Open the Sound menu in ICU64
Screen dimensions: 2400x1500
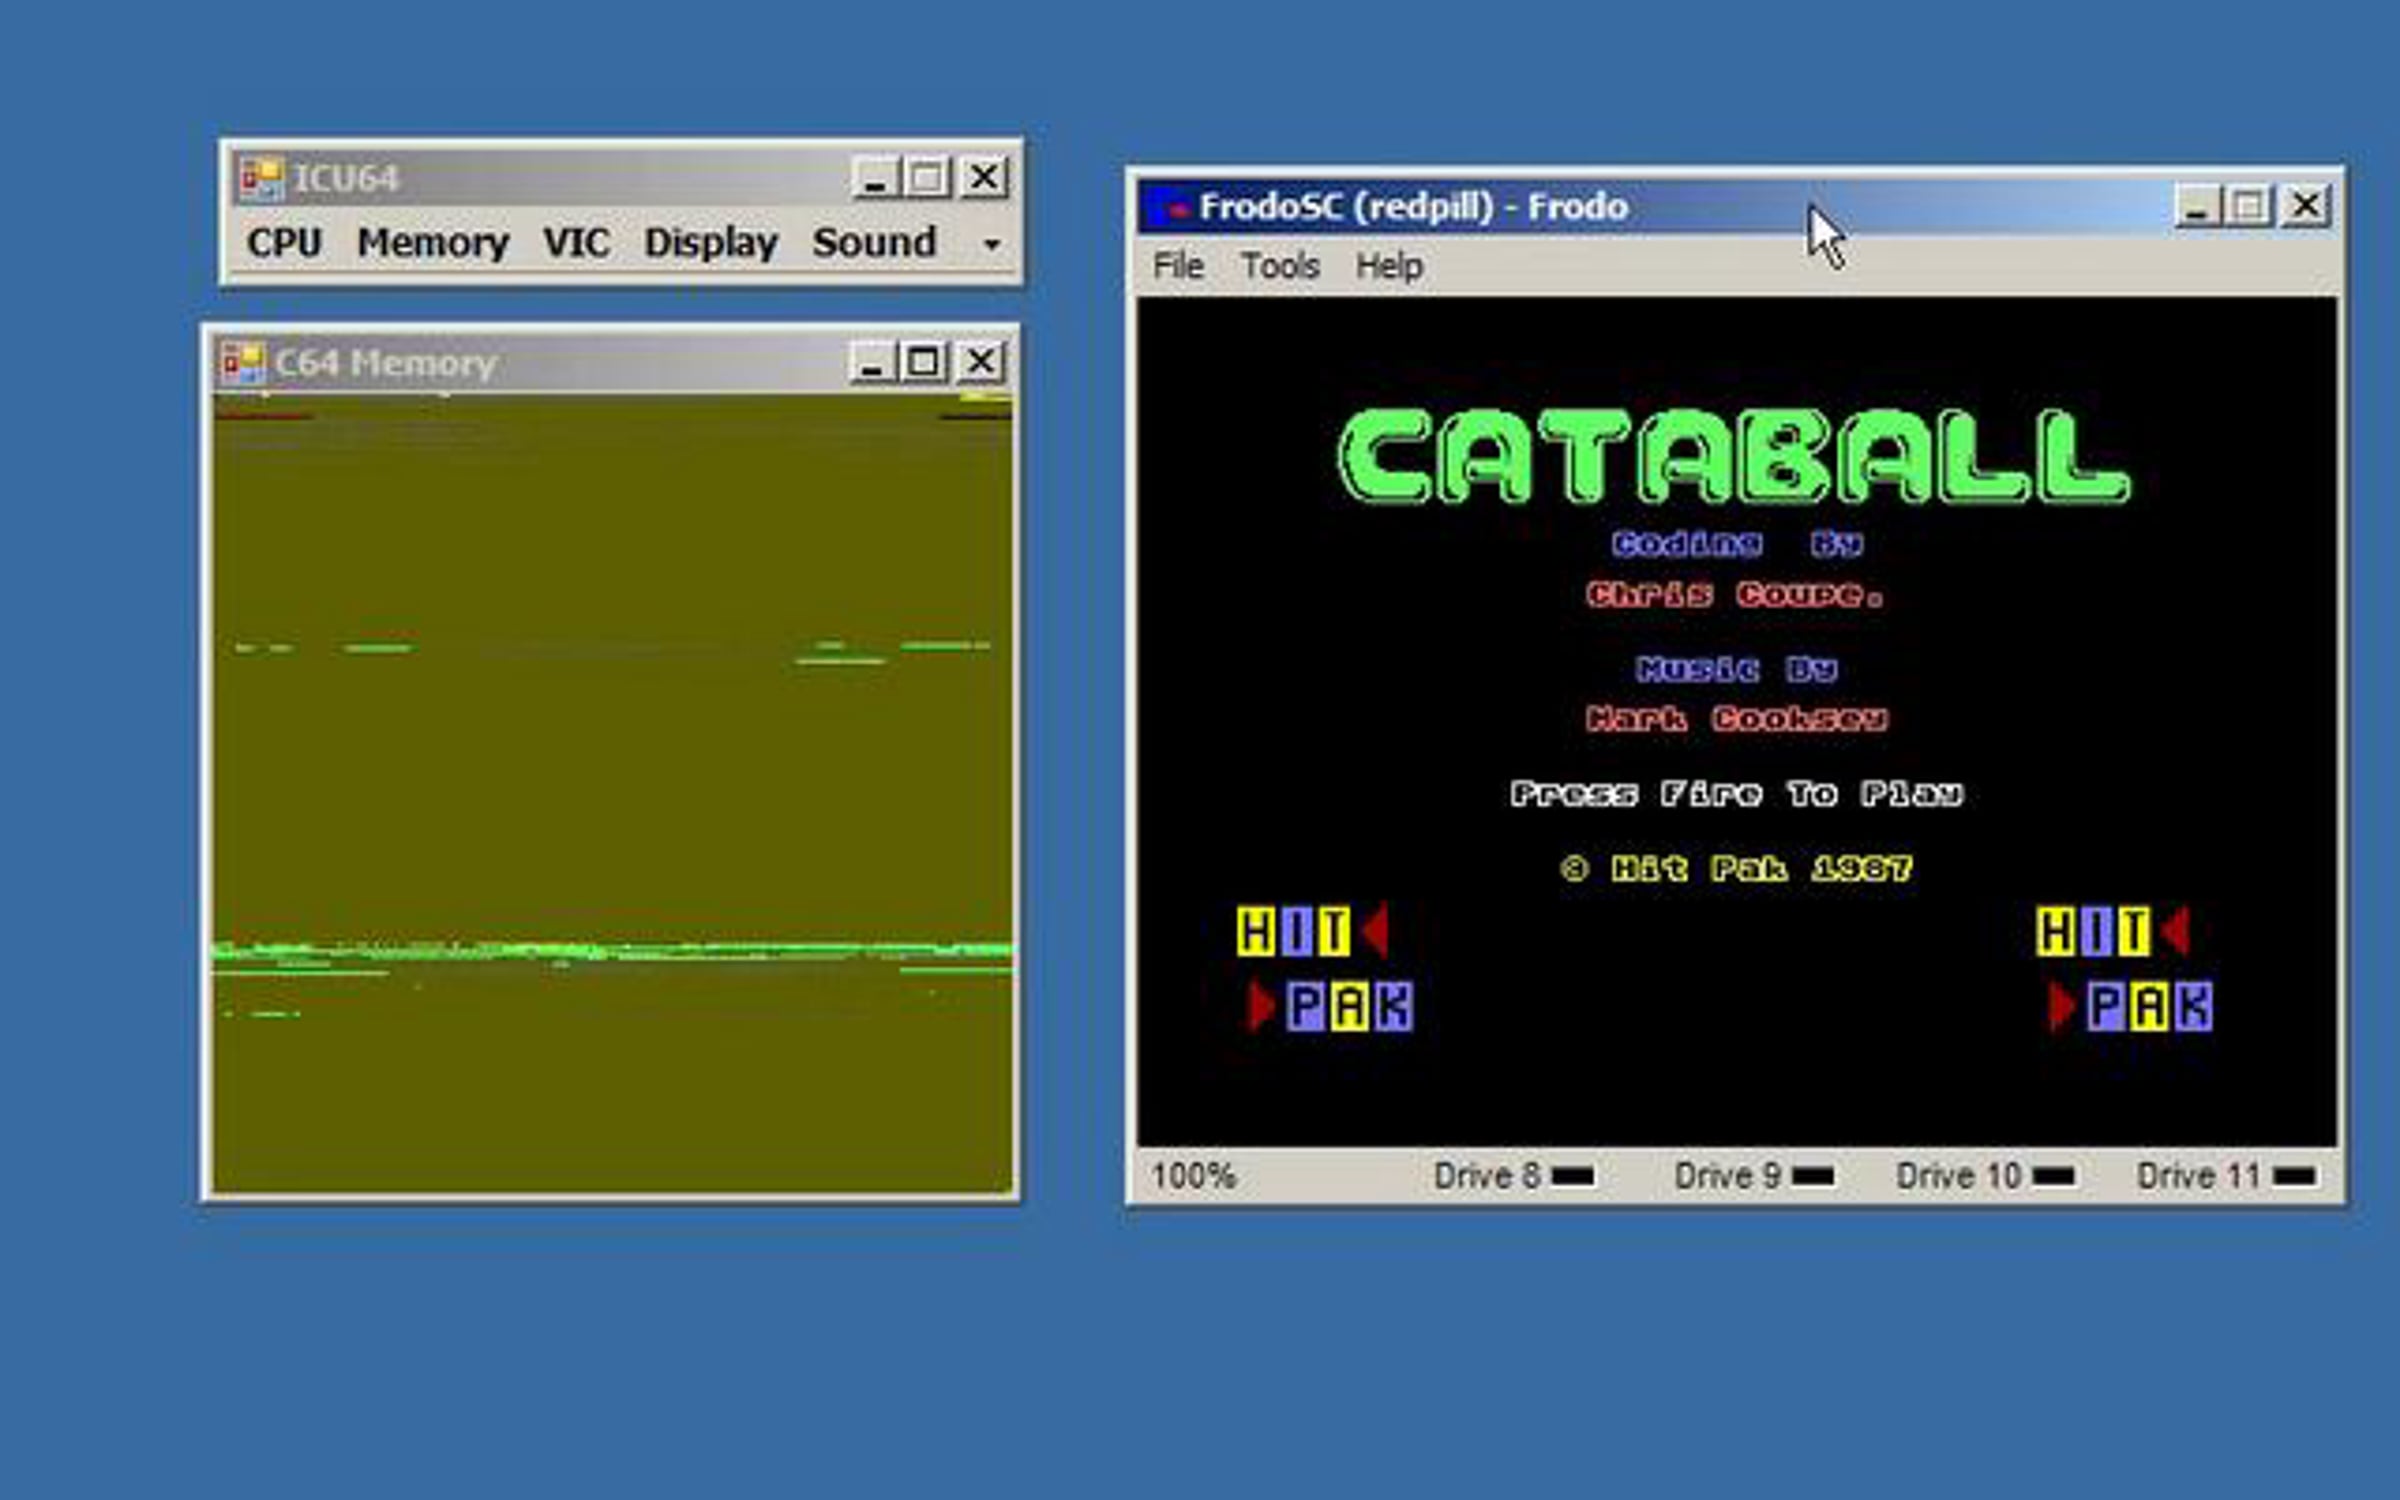(874, 242)
